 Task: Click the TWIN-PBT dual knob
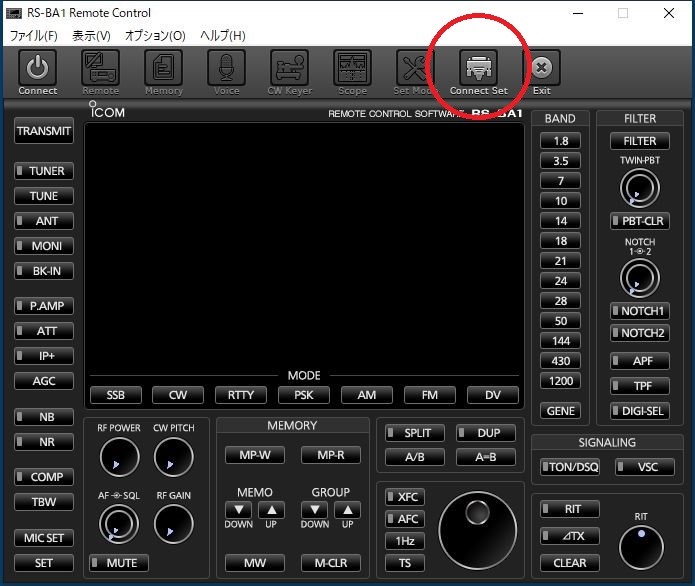tap(640, 188)
